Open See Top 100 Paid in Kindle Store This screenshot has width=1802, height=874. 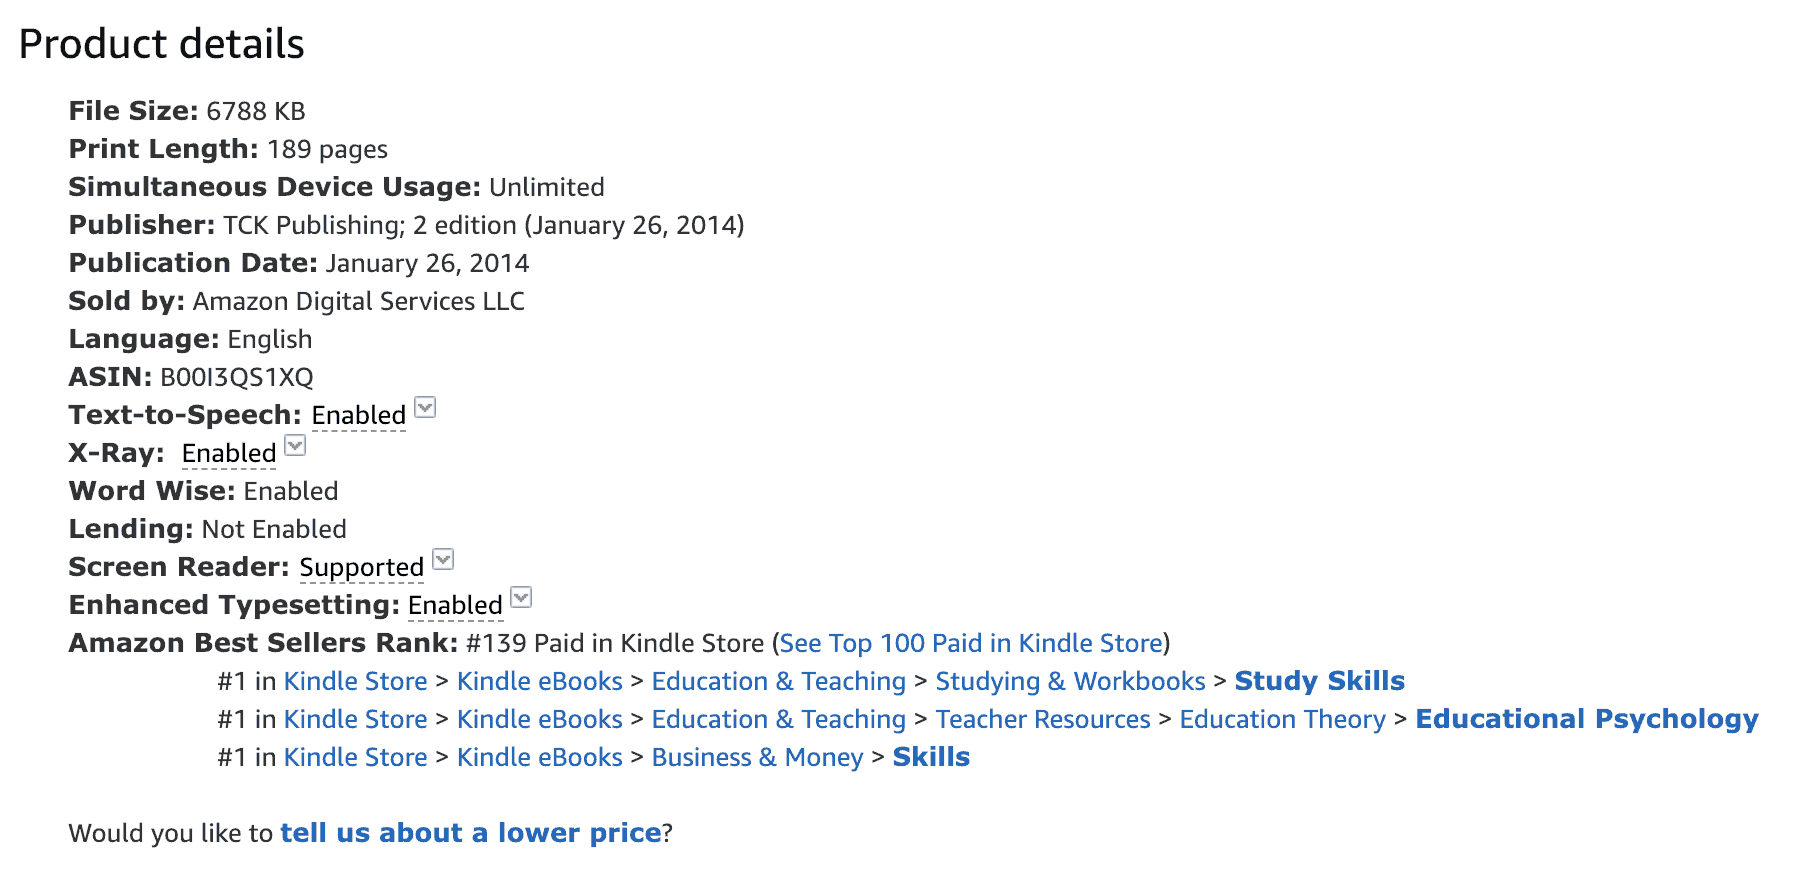click(971, 643)
